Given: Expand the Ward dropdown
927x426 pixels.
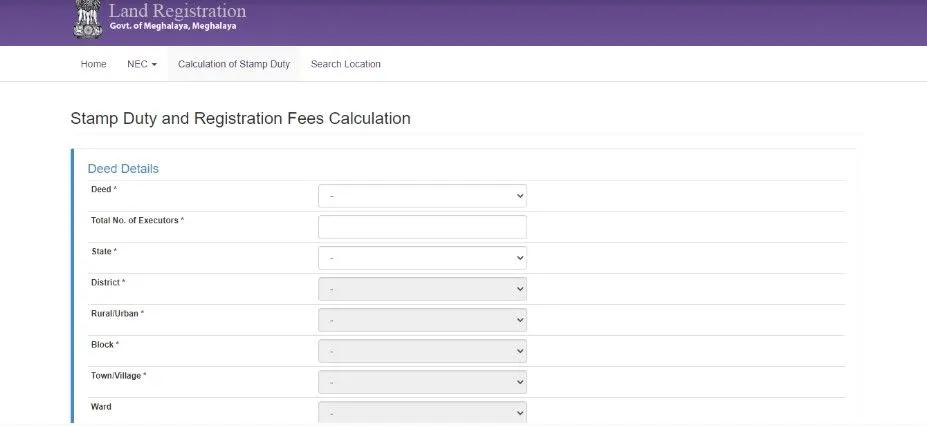Looking at the screenshot, I should pyautogui.click(x=421, y=412).
